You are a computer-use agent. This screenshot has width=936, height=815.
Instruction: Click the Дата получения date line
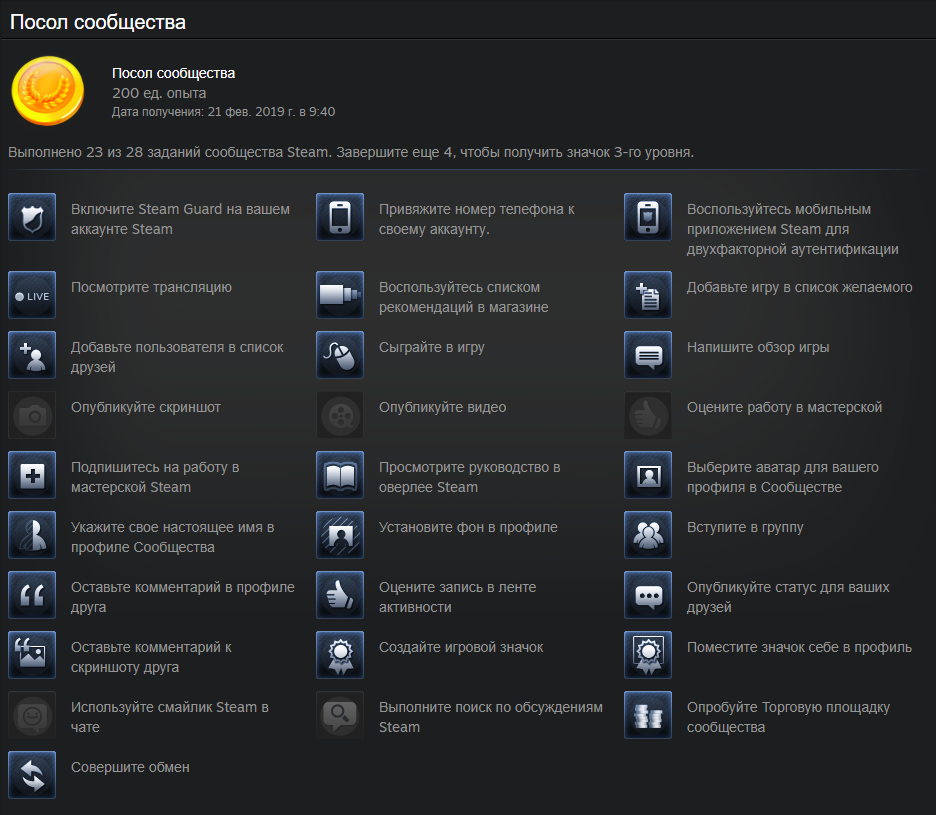[224, 112]
